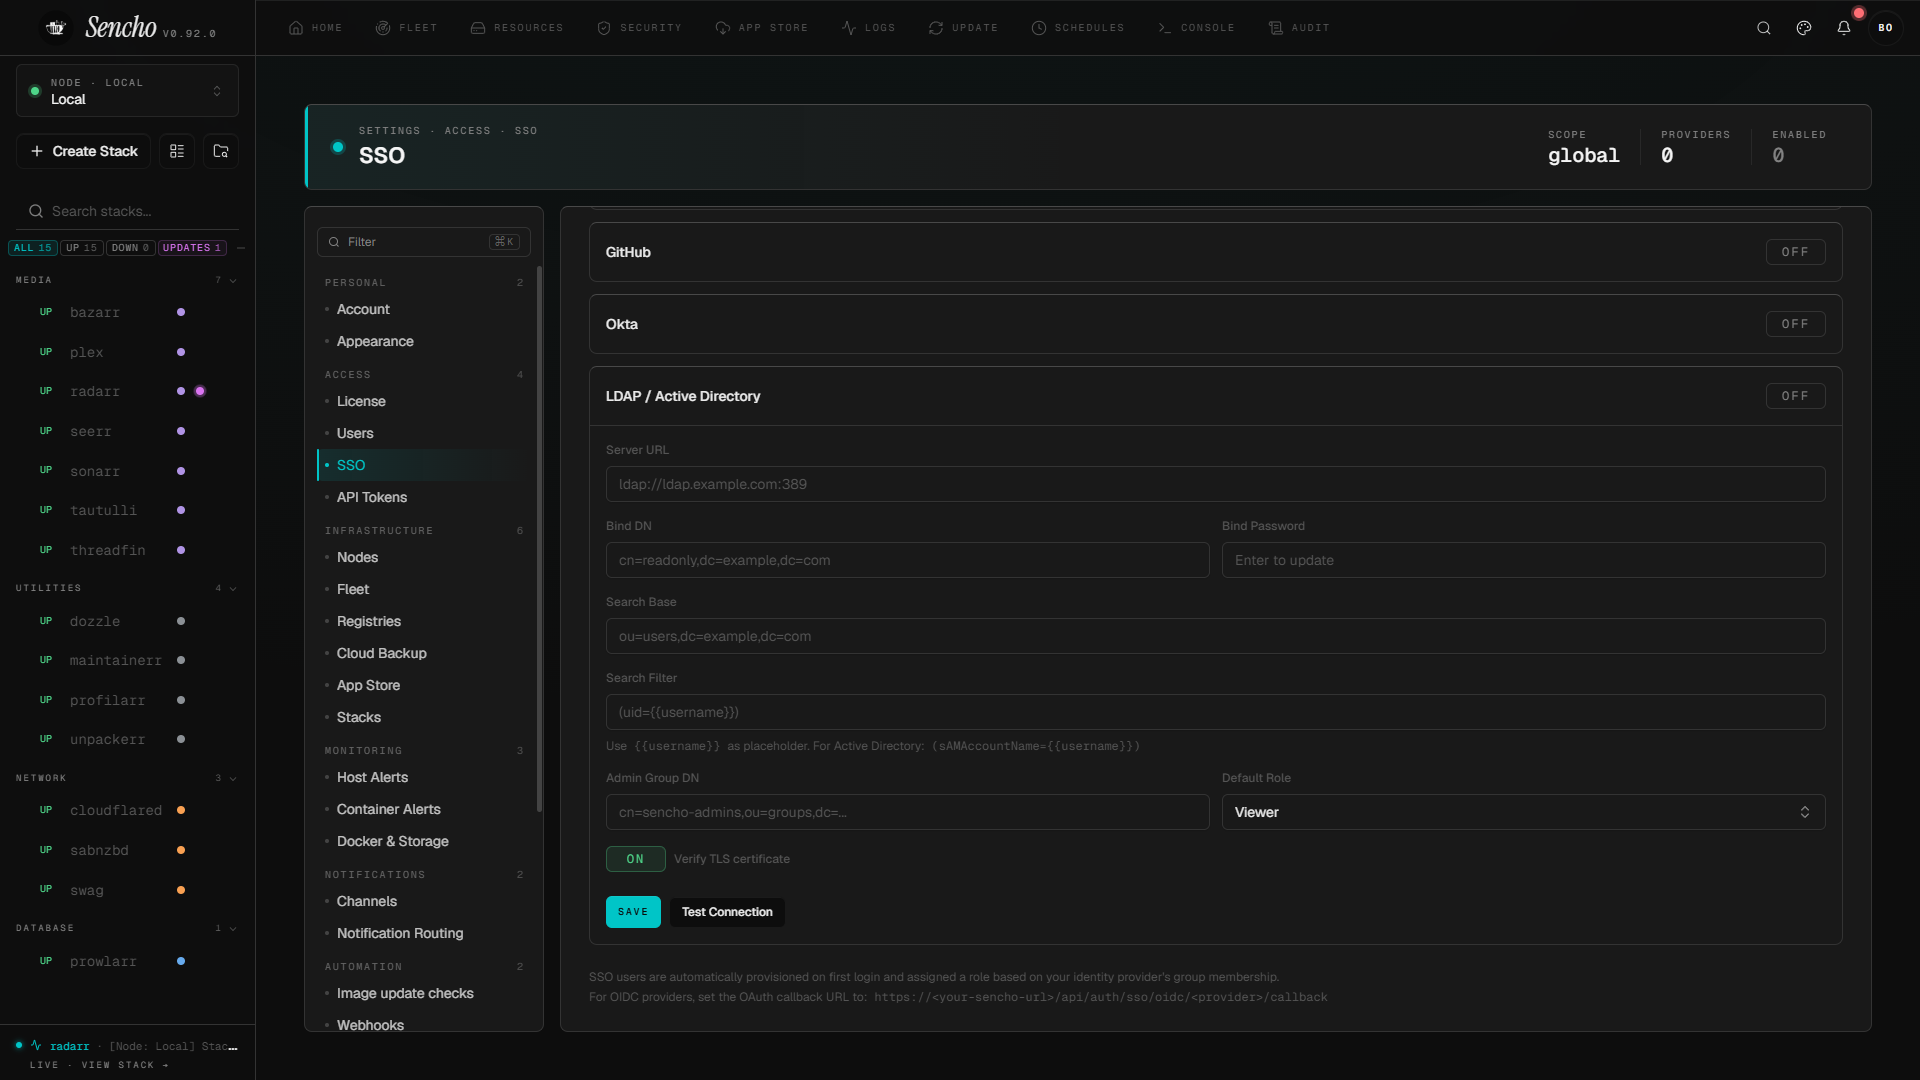The image size is (1920, 1080).
Task: Click the folder import icon
Action: 221,151
